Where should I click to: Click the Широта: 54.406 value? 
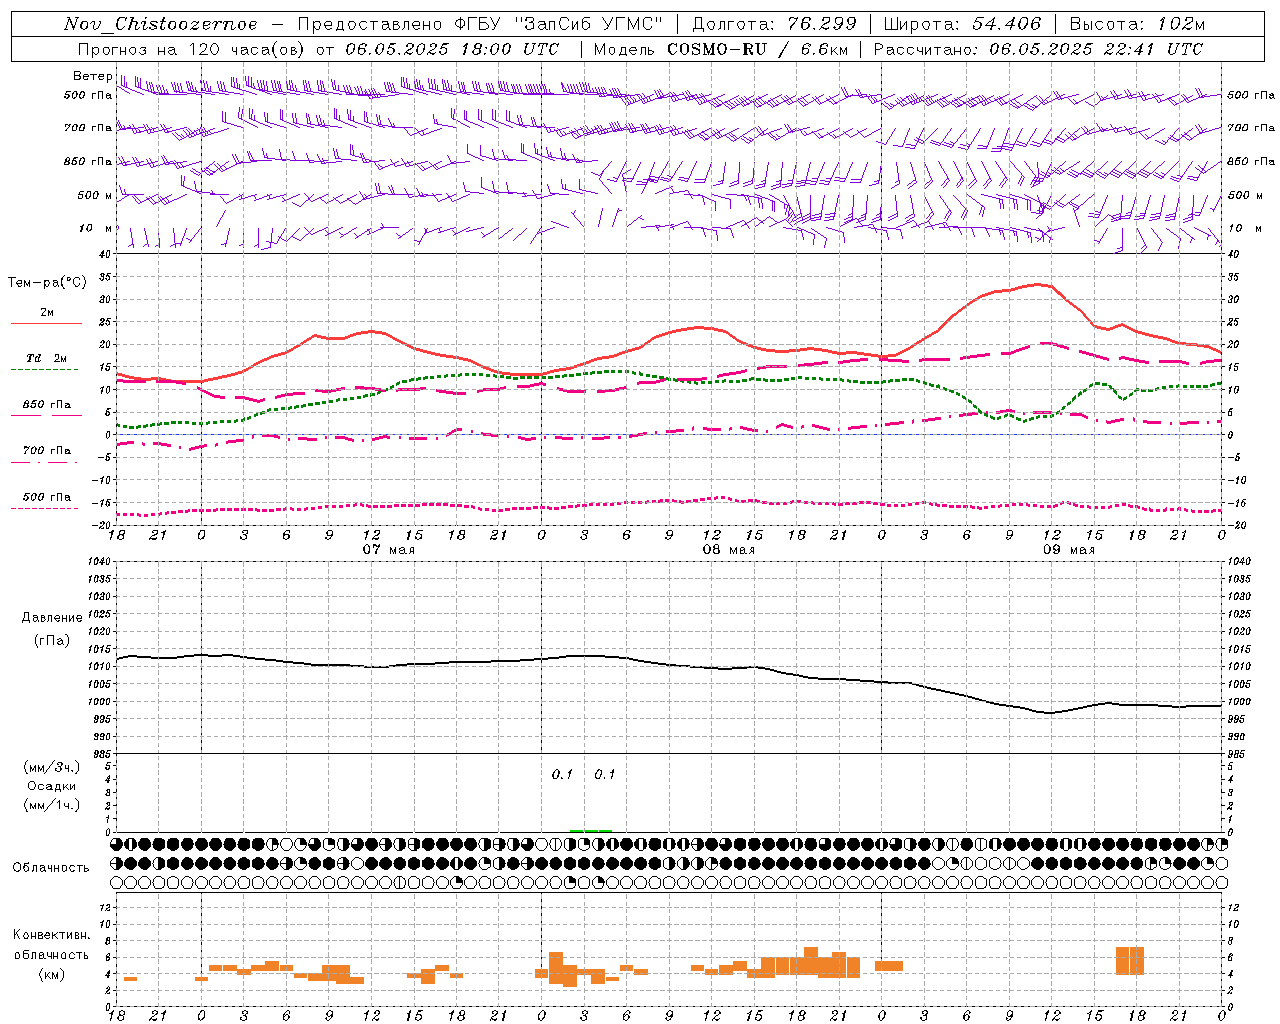click(962, 24)
